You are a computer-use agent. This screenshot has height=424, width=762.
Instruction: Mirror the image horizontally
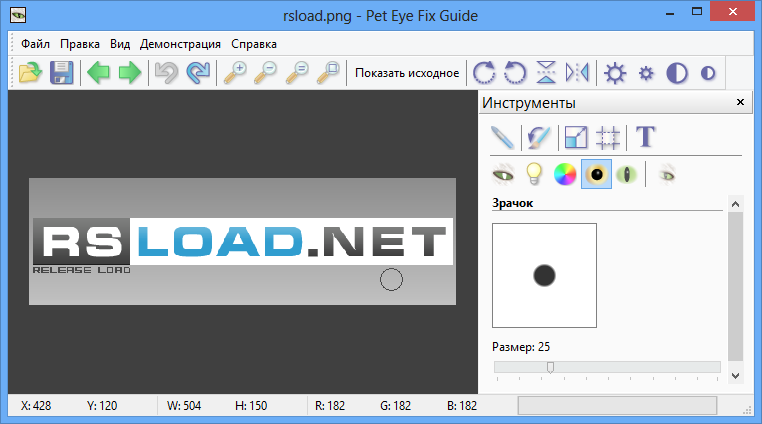pos(577,73)
